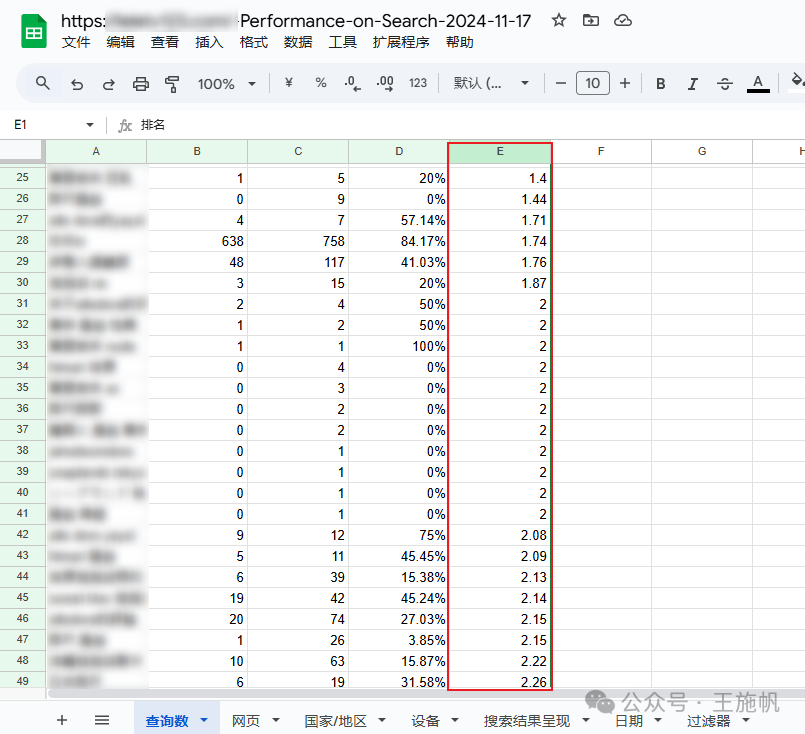The image size is (805, 734).
Task: Increase font size with plus button
Action: pyautogui.click(x=625, y=83)
